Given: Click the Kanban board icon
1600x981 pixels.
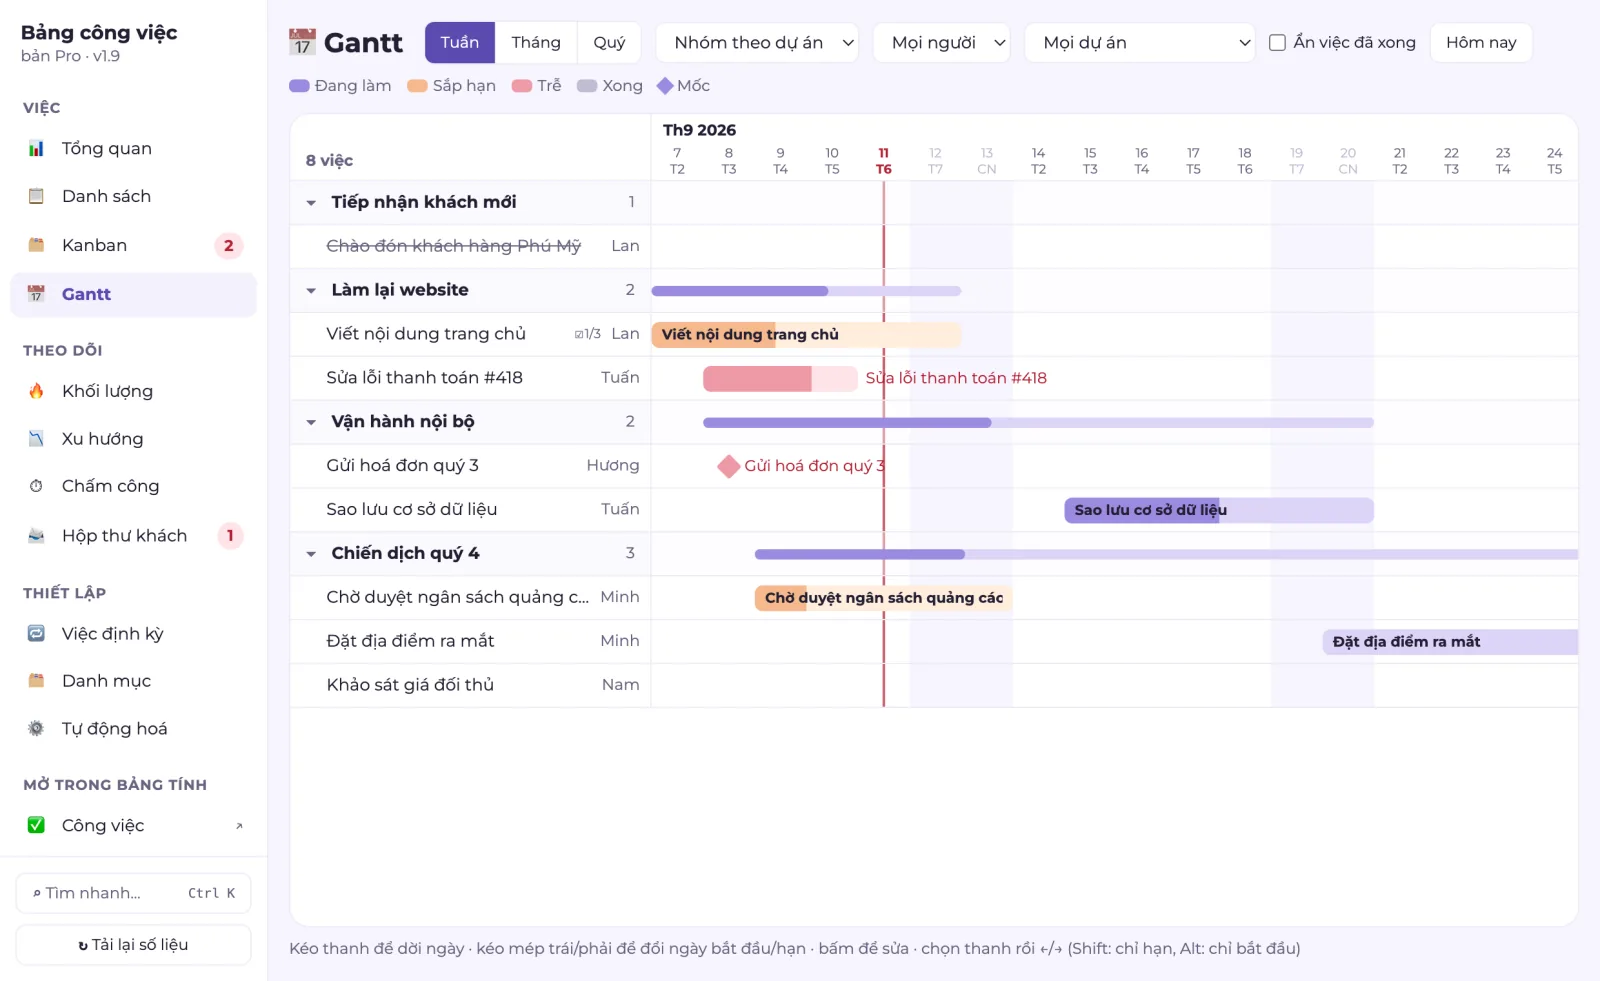Looking at the screenshot, I should 36,245.
